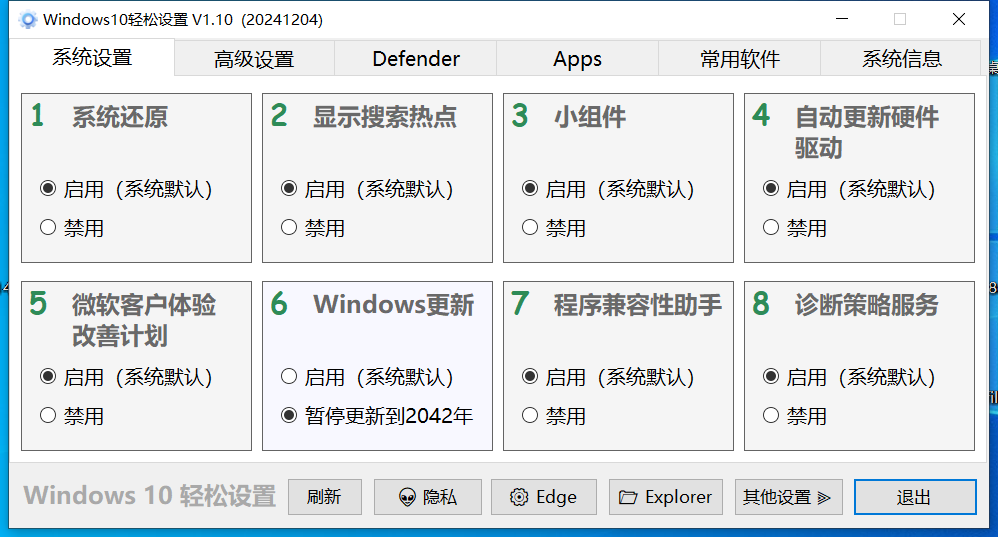Click the 程序兼容性助手 heading text

637,305
